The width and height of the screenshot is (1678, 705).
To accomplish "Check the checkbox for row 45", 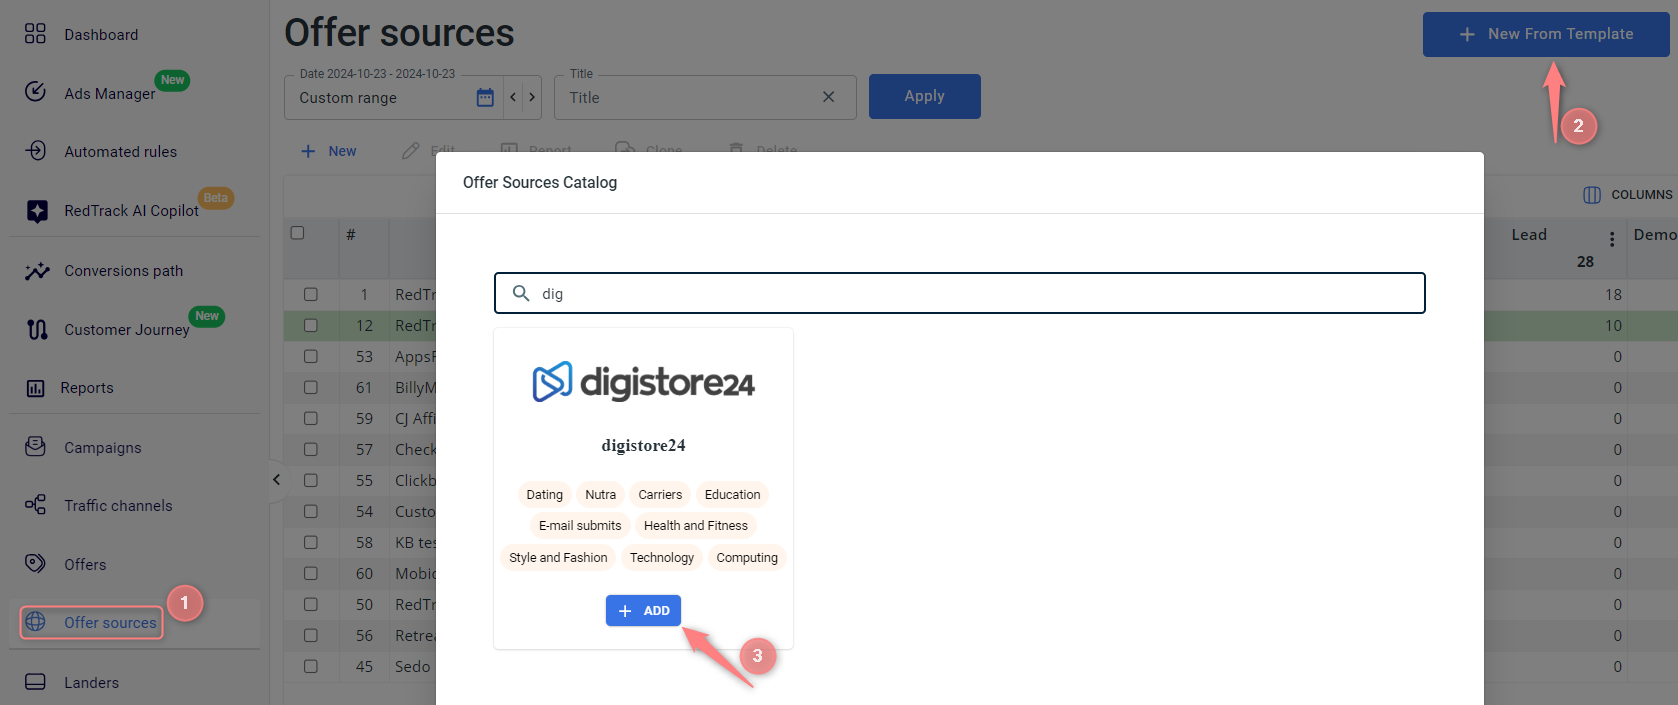I will [x=311, y=667].
